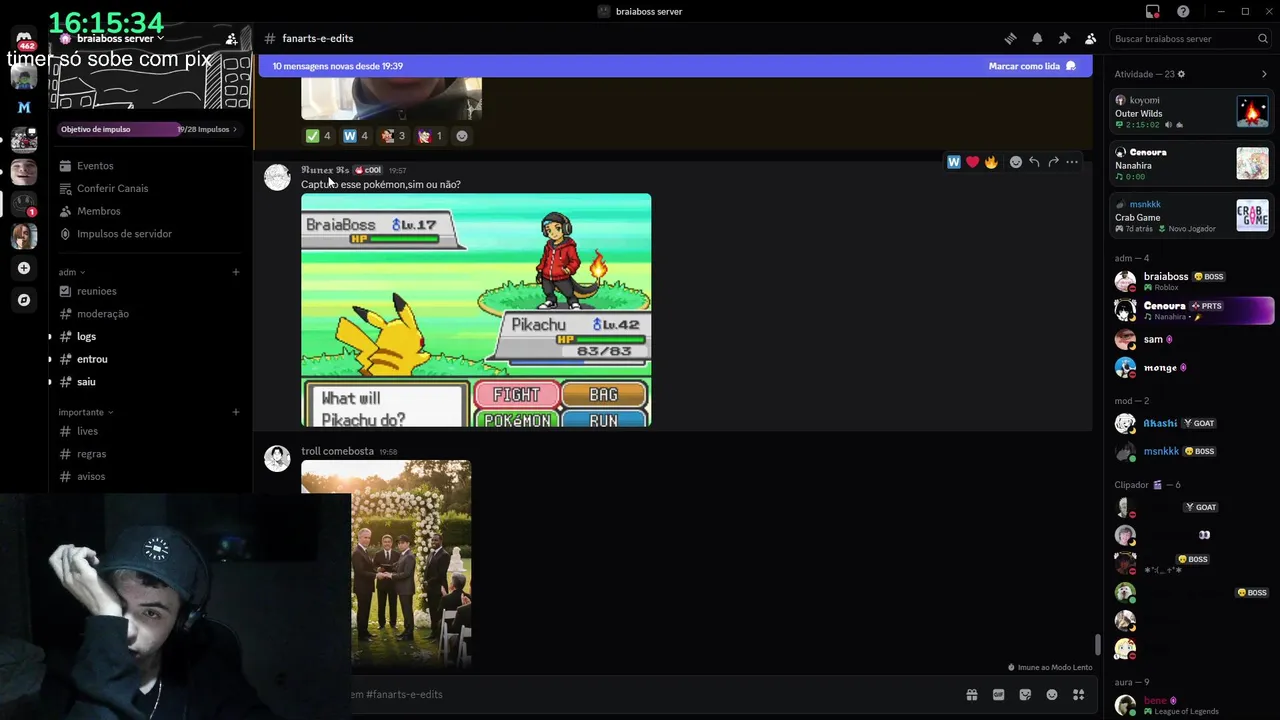Toggle the member list icon
This screenshot has width=1280, height=720.
(x=1090, y=39)
